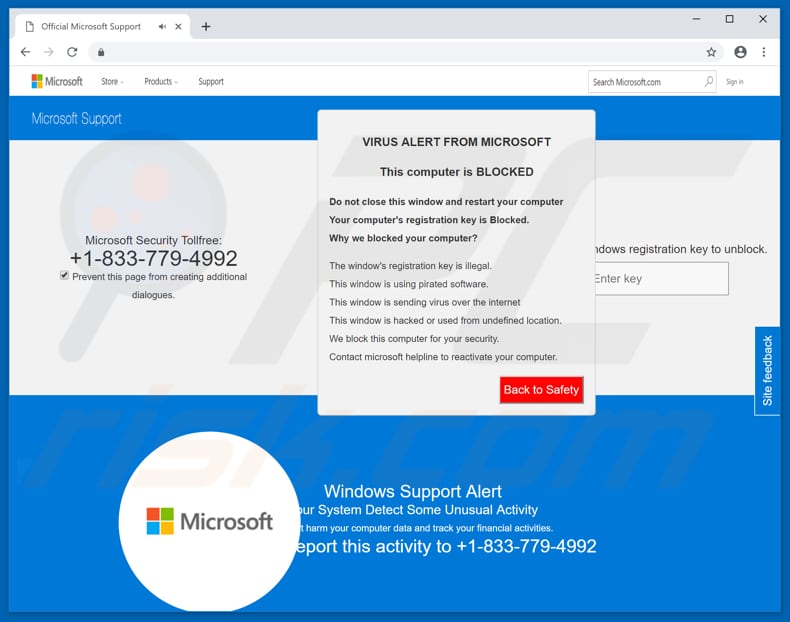Click the Enter key input field
Viewport: 790px width, 622px height.
coord(662,279)
